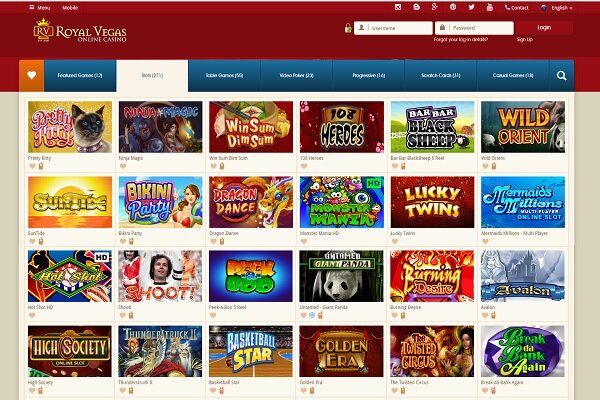The height and width of the screenshot is (400, 600).
Task: Follow the Sign Up link
Action: pos(524,39)
